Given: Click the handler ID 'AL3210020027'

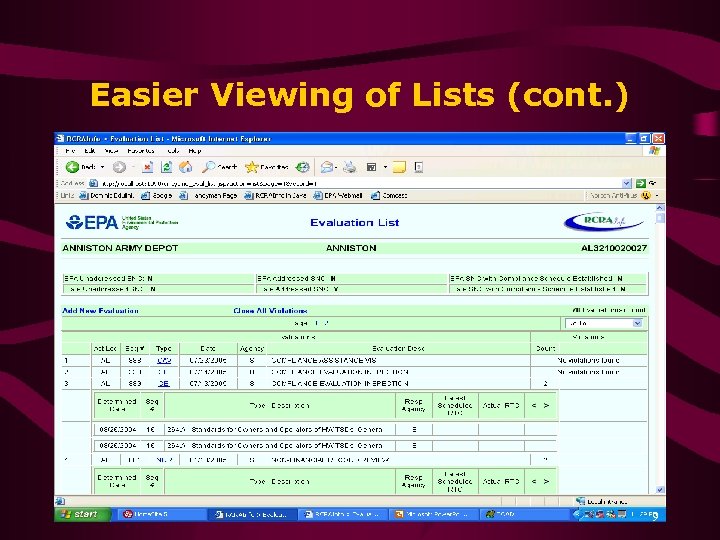Looking at the screenshot, I should point(614,248).
